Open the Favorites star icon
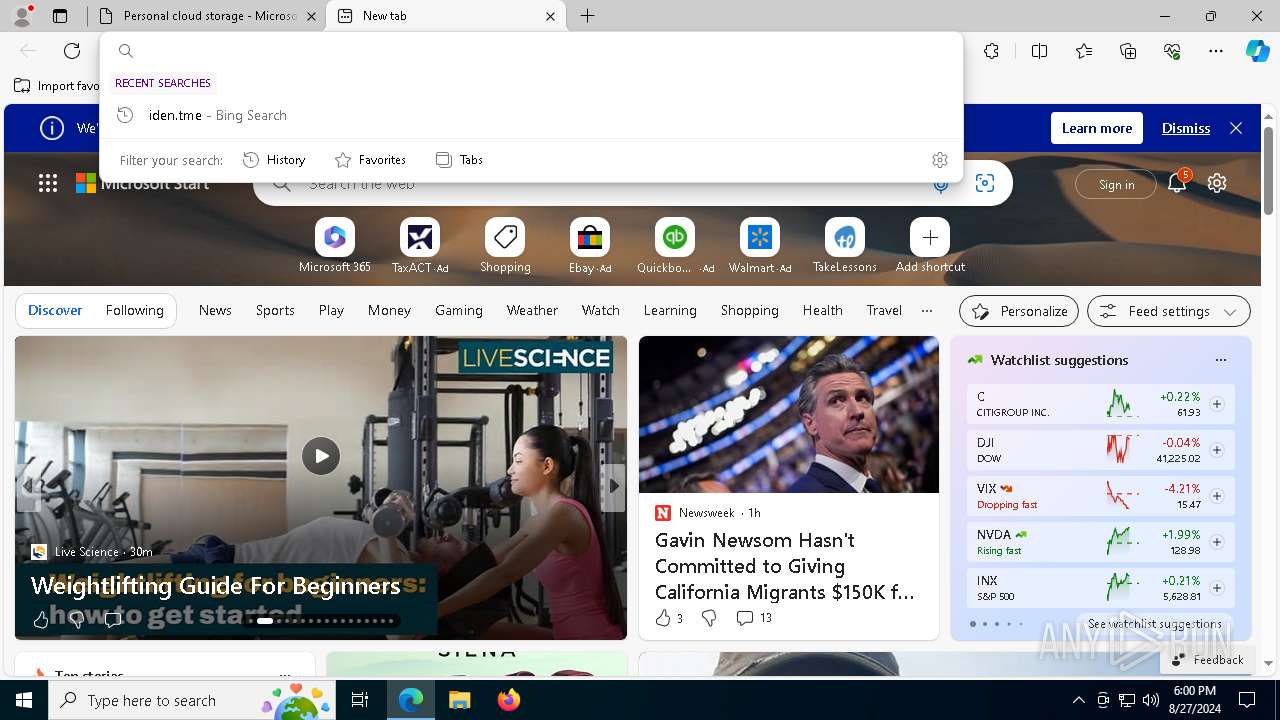Screen dimensions: 1280x720 click(1084, 51)
